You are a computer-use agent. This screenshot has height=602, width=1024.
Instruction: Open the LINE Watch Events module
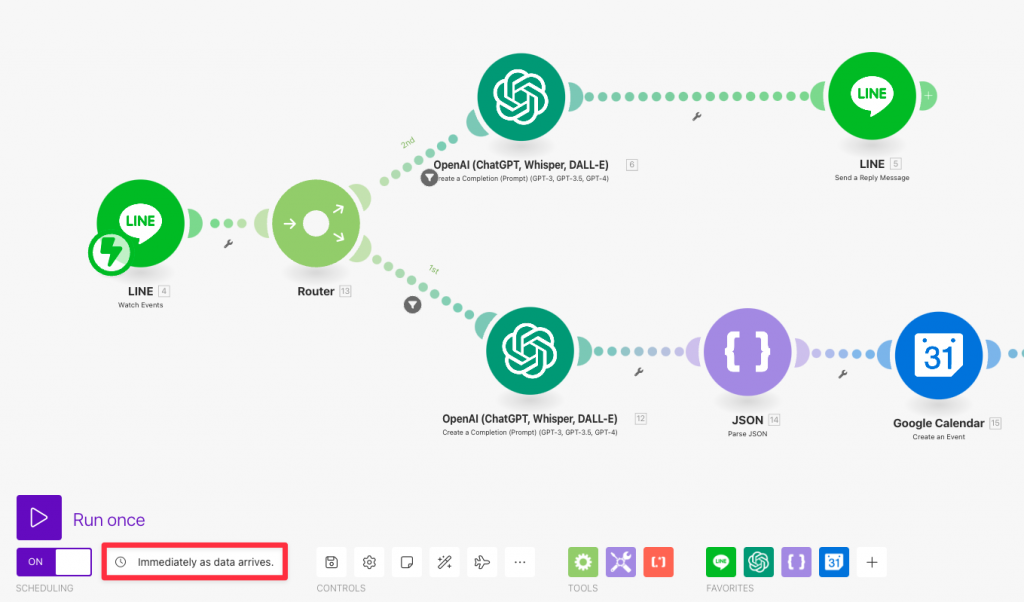click(x=140, y=223)
